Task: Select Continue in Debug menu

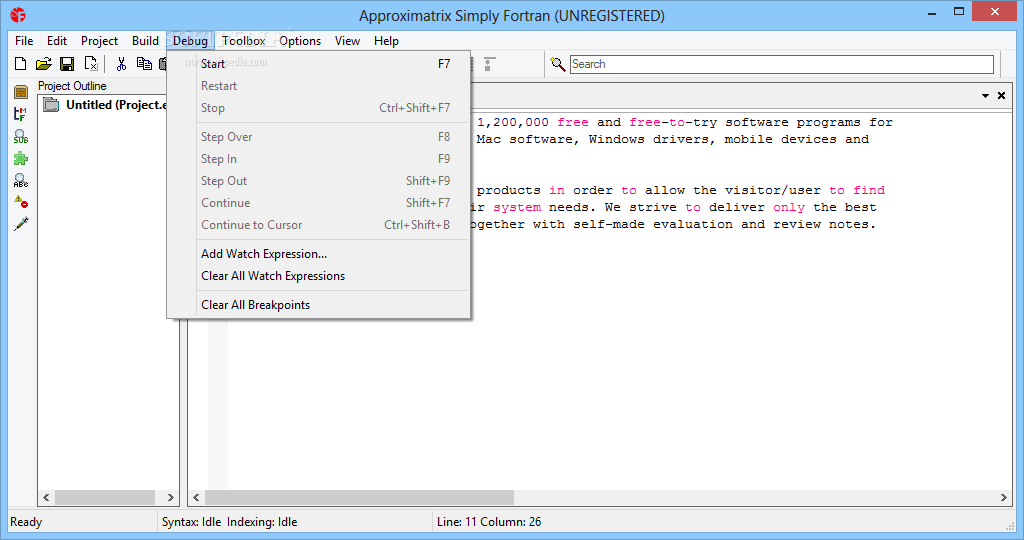Action: pyautogui.click(x=319, y=203)
